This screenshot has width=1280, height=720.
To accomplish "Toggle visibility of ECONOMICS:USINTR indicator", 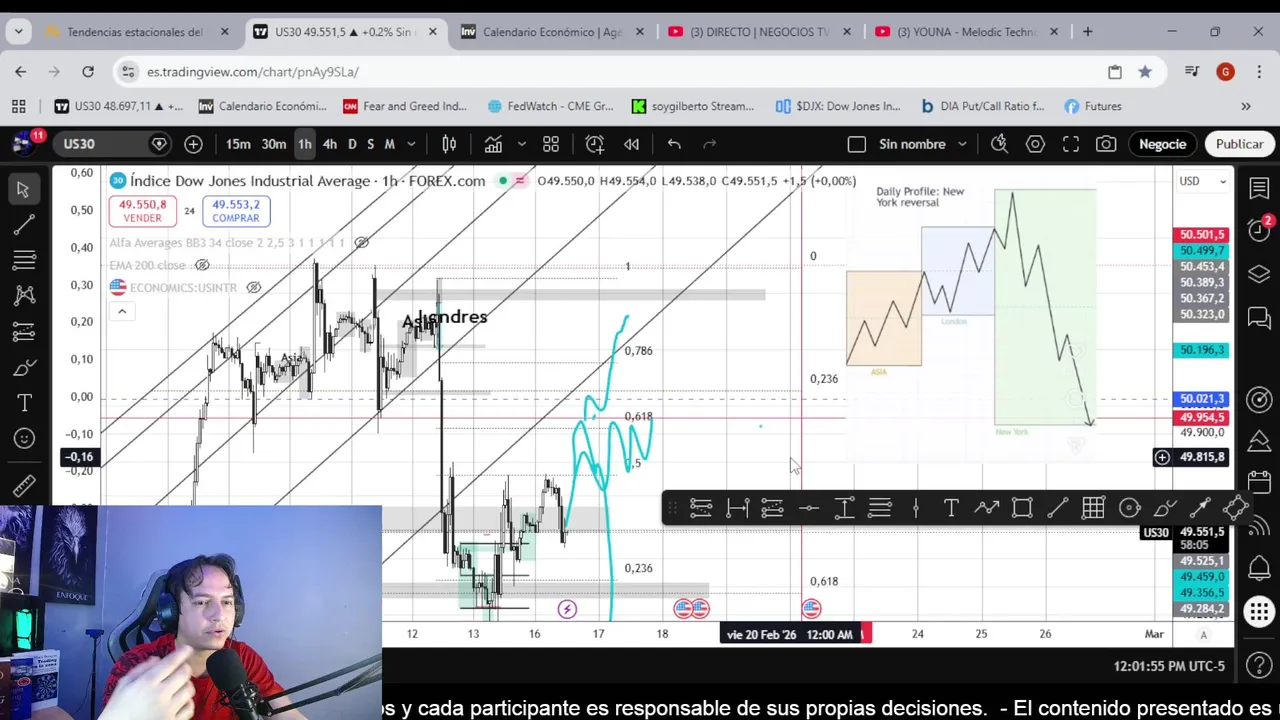I will [x=254, y=287].
